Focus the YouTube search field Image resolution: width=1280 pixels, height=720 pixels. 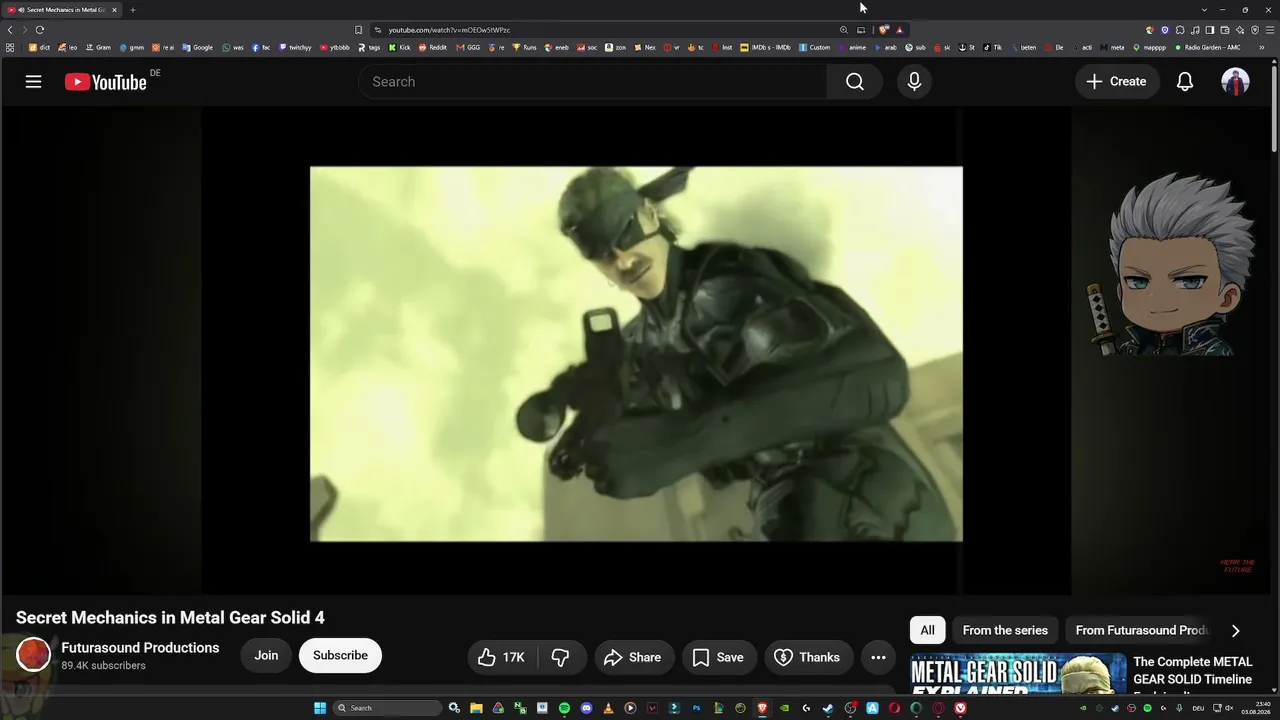click(593, 82)
